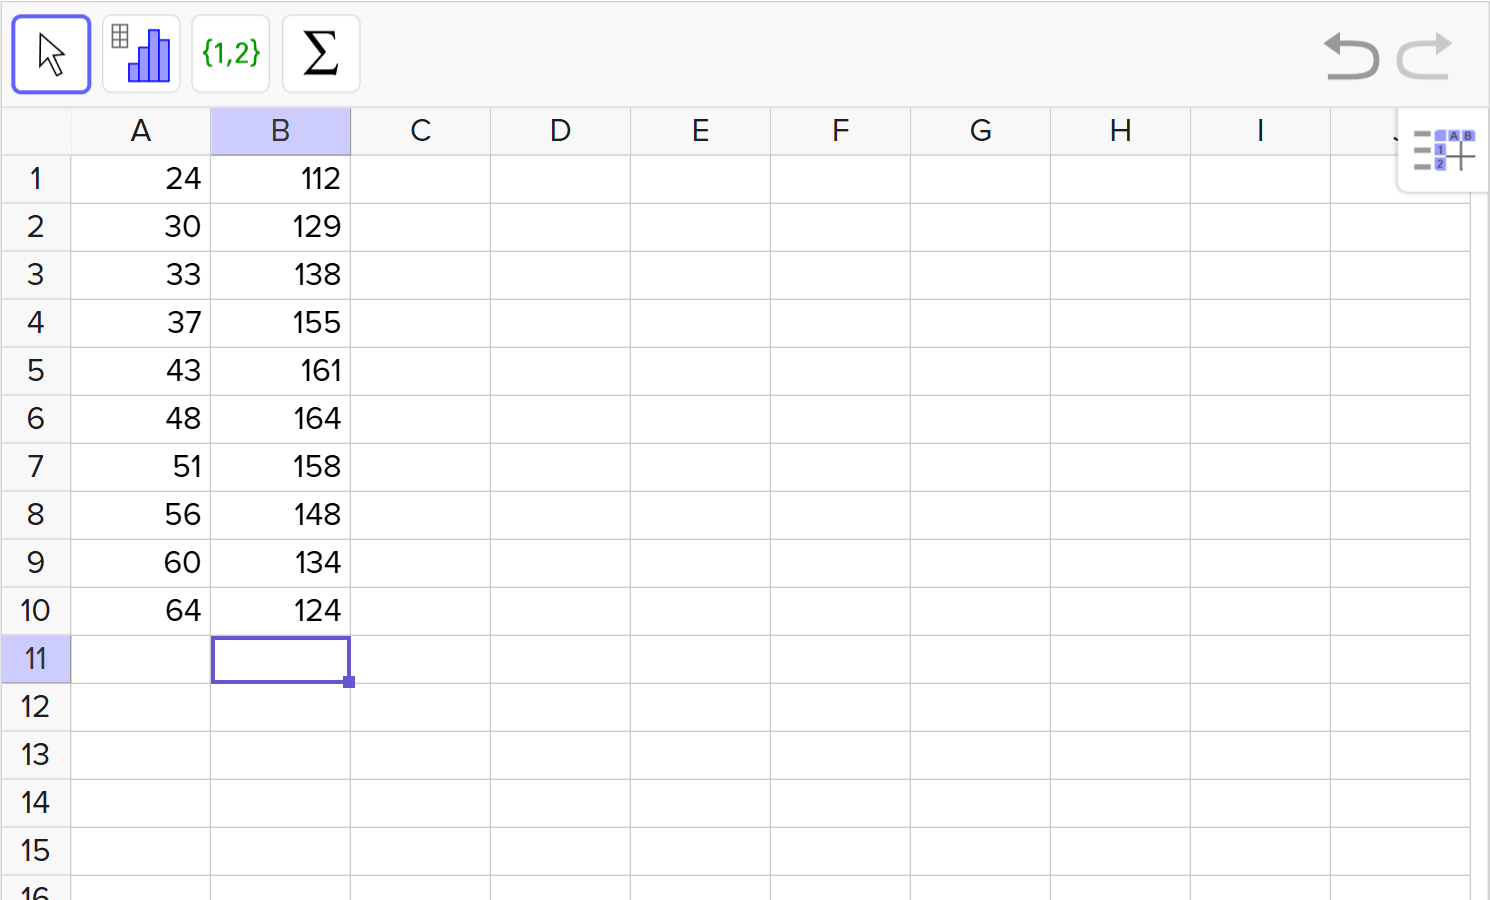Select column A header
This screenshot has height=900, width=1490.
(141, 131)
